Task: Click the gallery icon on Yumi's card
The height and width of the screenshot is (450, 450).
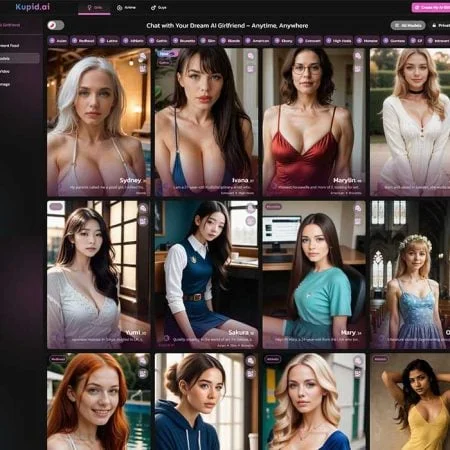Action: tap(143, 221)
